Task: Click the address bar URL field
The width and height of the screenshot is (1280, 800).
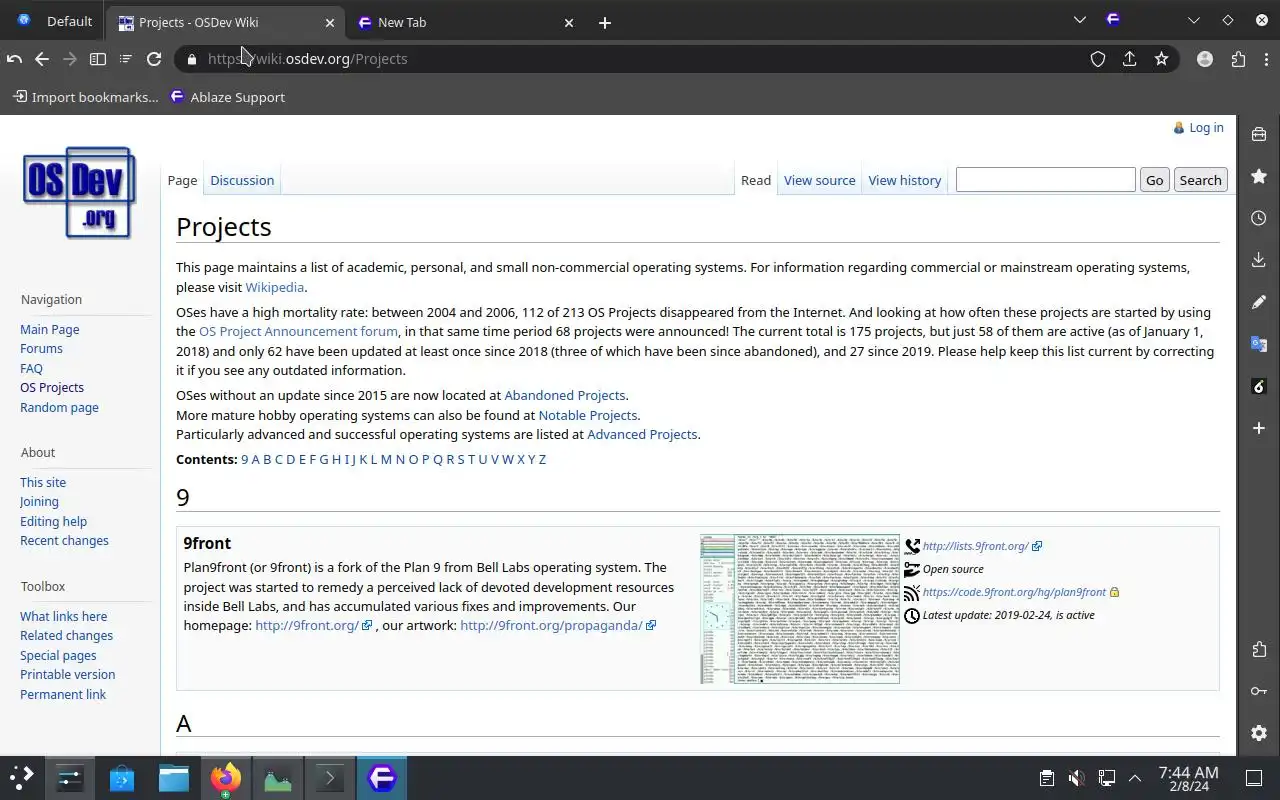Action: (640, 59)
